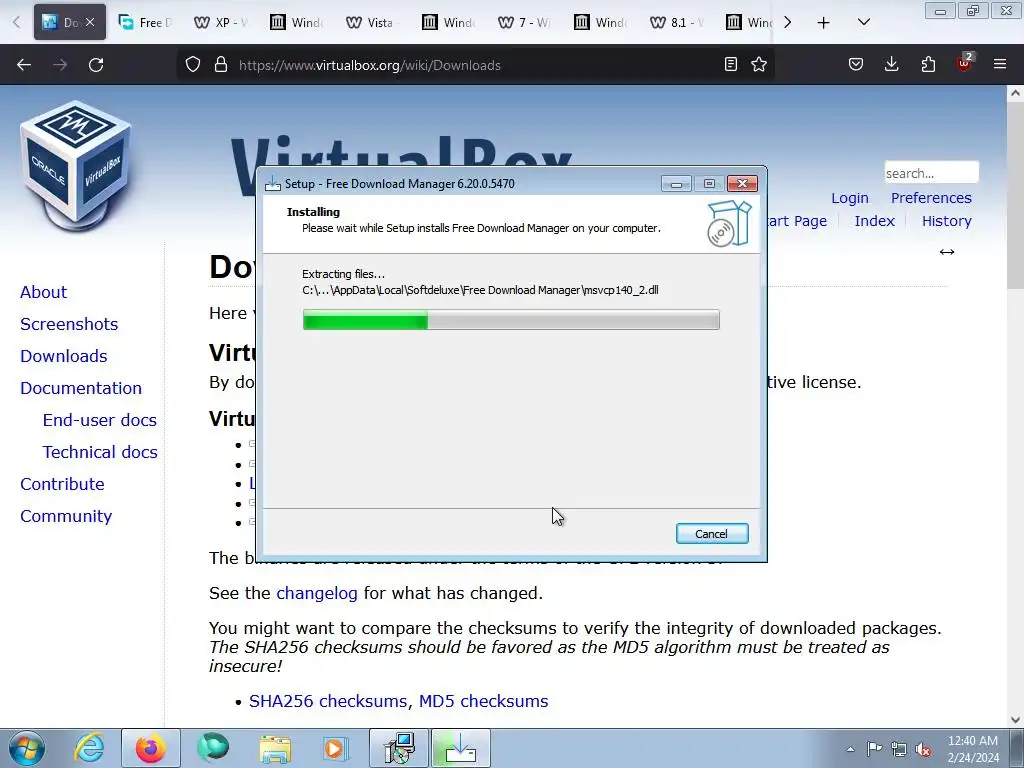Open Windows Media Player from taskbar

pos(337,748)
